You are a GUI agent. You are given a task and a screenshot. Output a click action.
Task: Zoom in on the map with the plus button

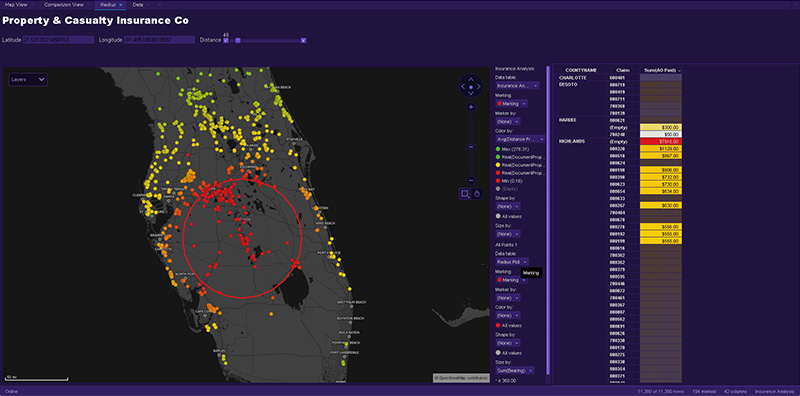tap(471, 107)
